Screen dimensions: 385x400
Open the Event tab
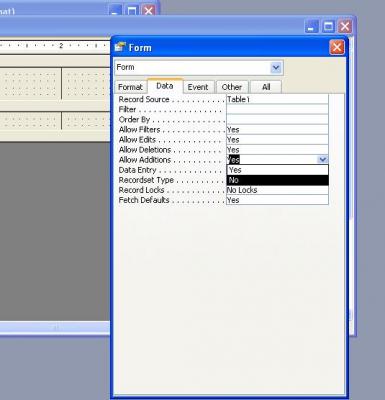pos(198,87)
